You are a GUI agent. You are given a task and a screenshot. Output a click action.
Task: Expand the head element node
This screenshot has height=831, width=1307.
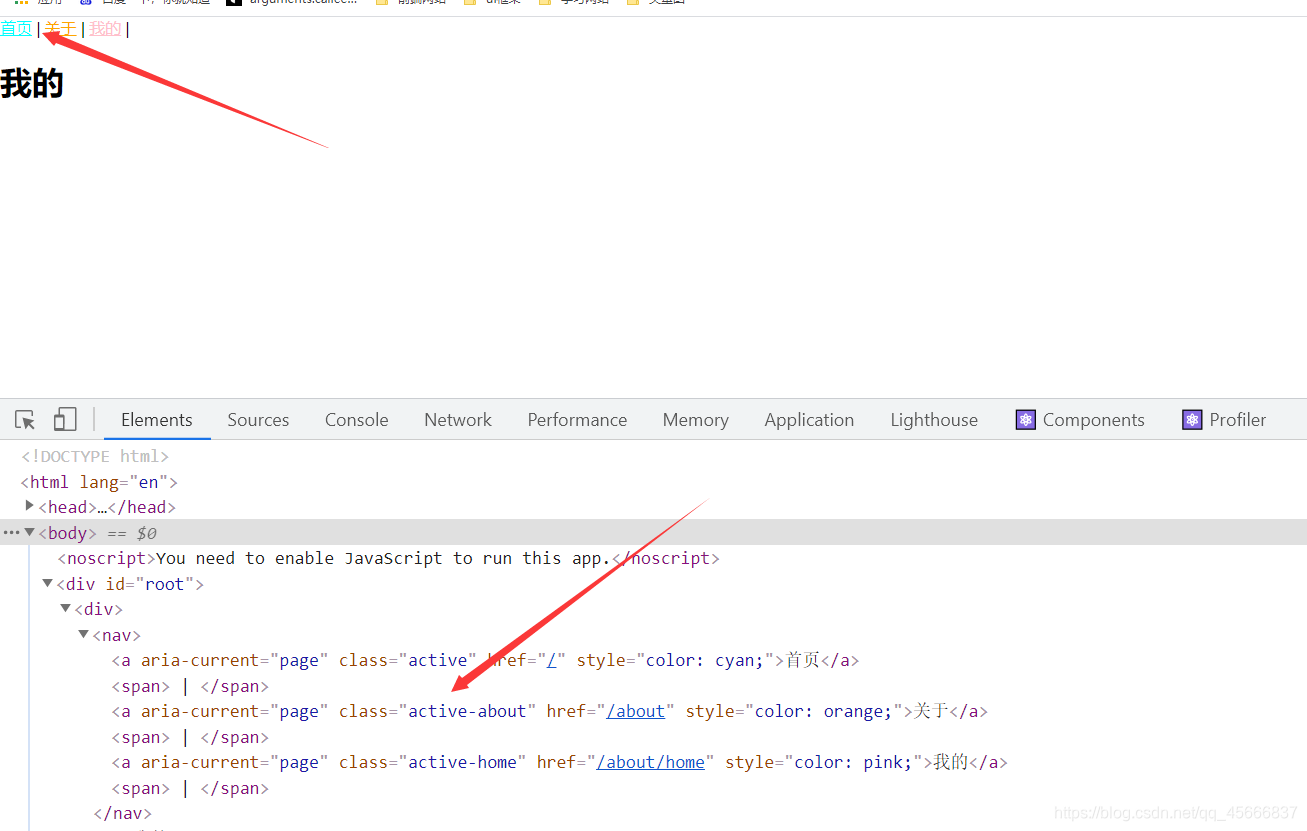[x=30, y=506]
